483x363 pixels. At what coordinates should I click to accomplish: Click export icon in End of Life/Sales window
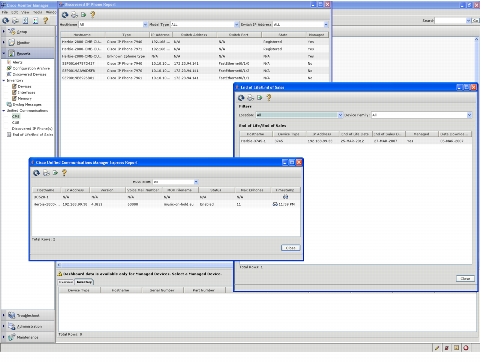point(260,98)
